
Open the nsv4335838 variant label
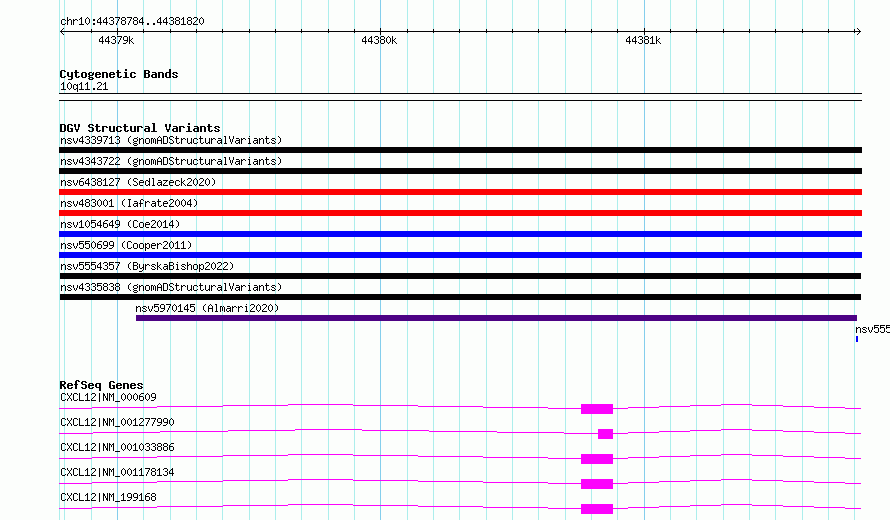click(171, 287)
